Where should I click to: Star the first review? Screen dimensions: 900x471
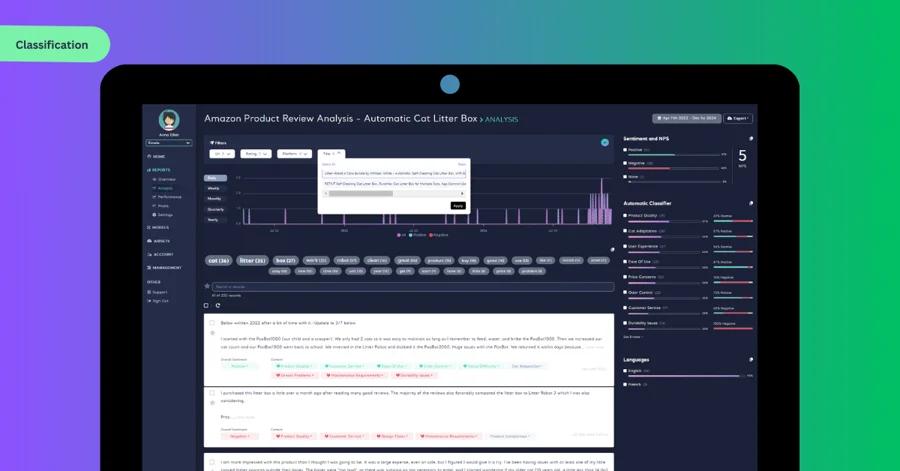[212, 333]
